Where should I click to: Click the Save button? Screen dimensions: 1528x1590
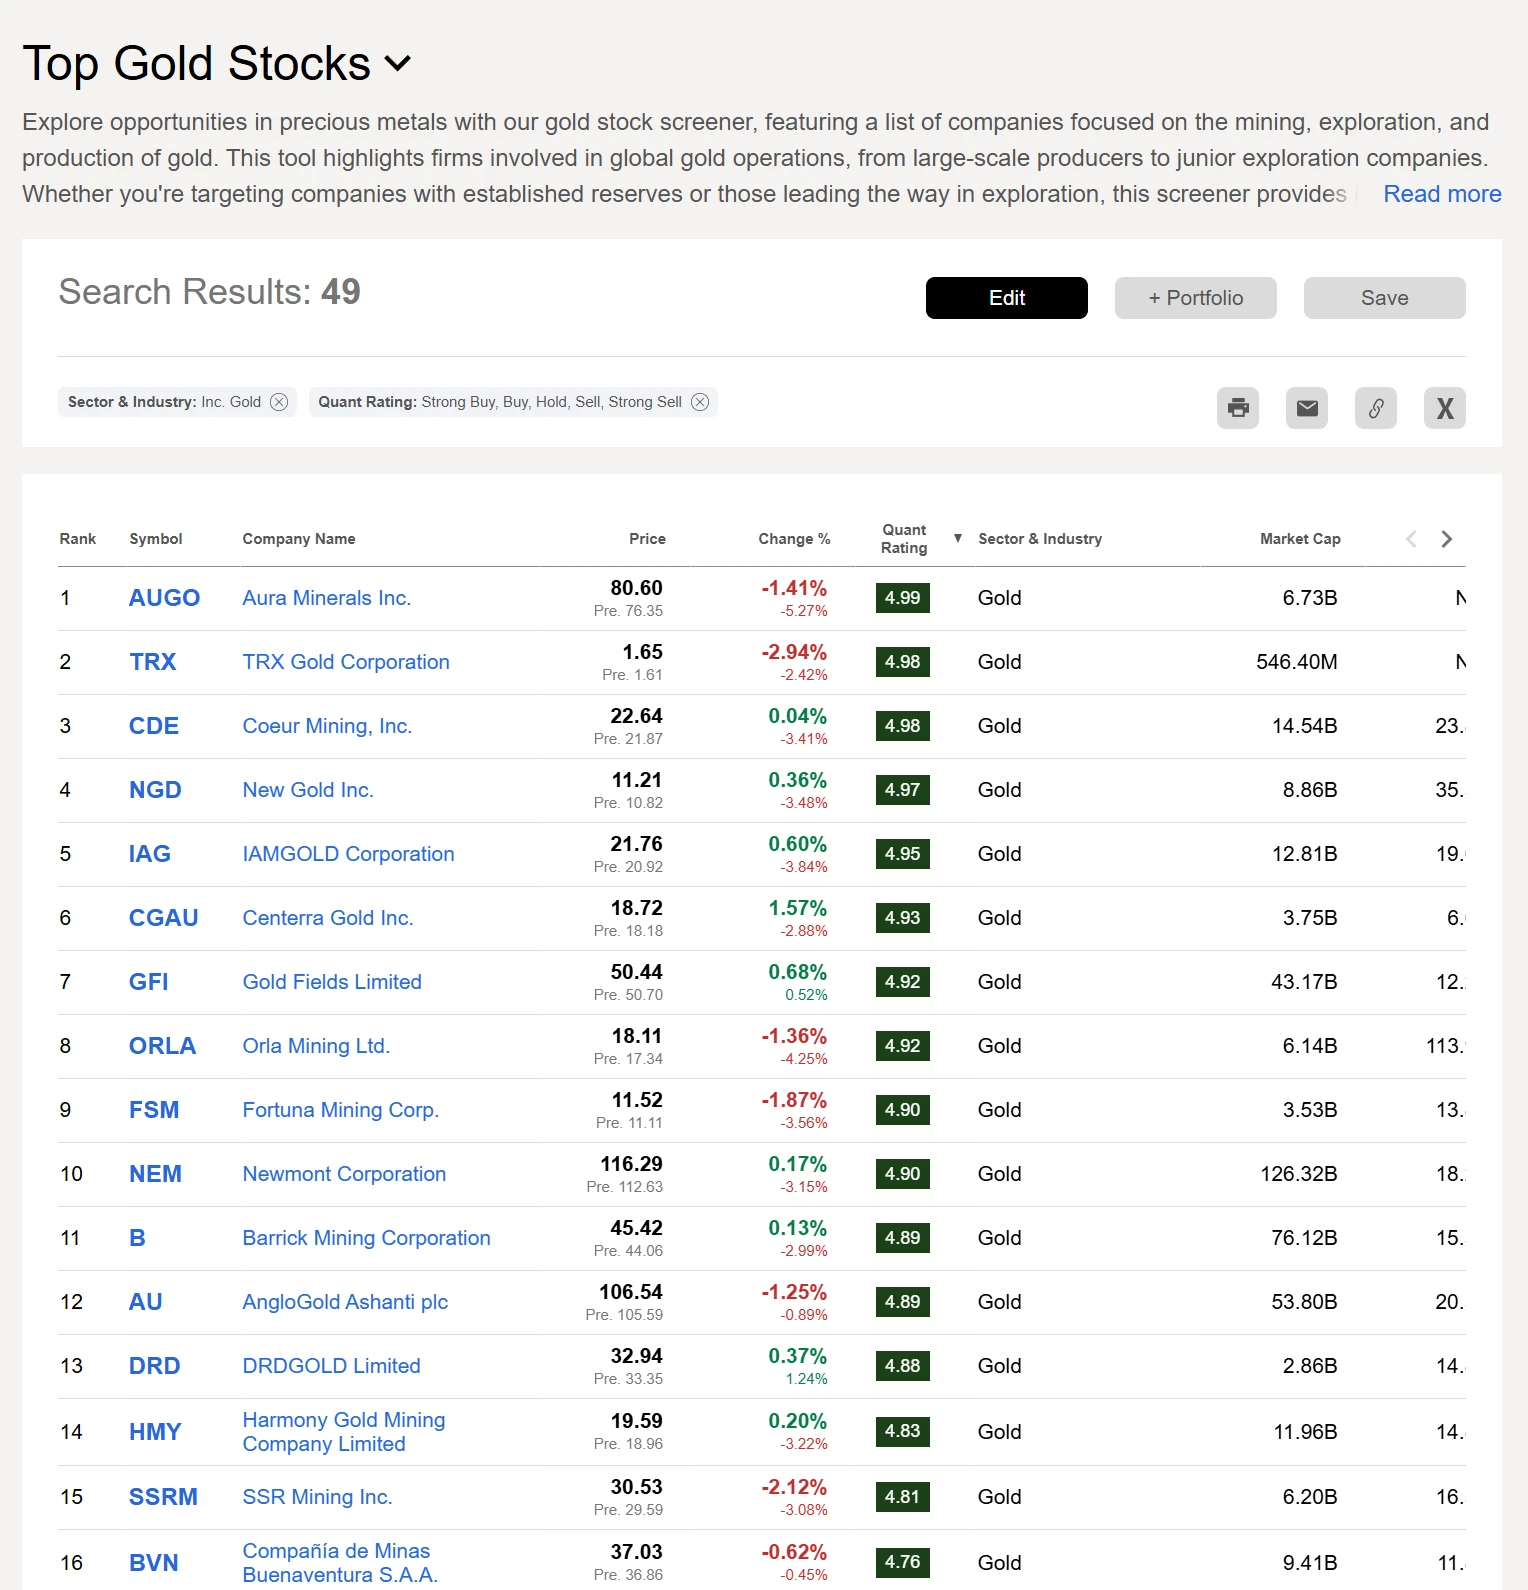pos(1384,298)
